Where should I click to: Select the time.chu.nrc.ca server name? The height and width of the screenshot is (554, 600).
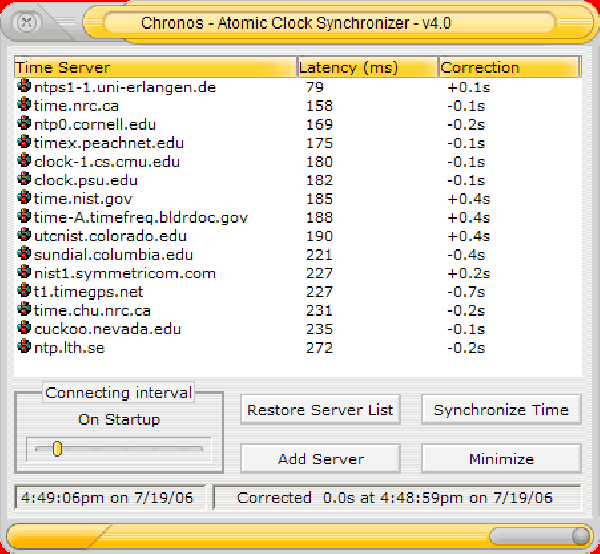click(x=92, y=311)
